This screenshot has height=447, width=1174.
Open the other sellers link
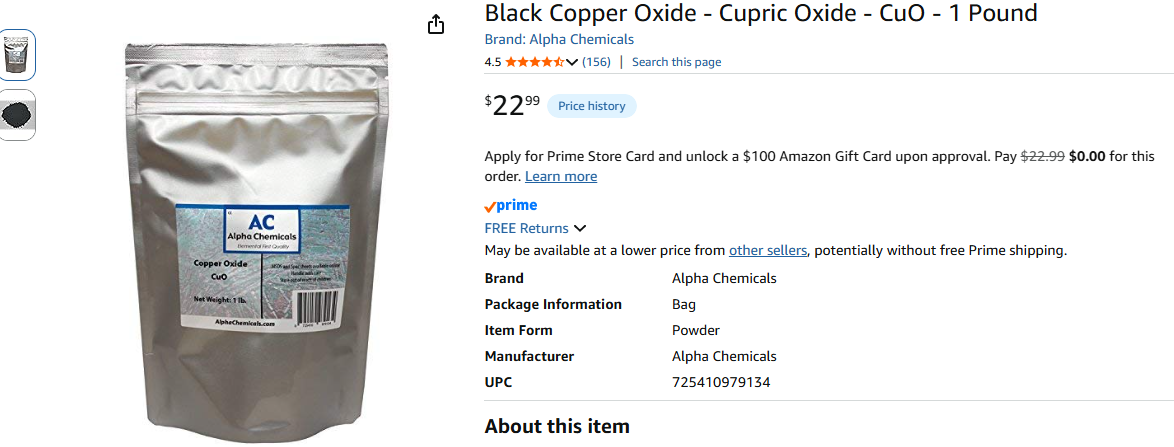click(767, 250)
